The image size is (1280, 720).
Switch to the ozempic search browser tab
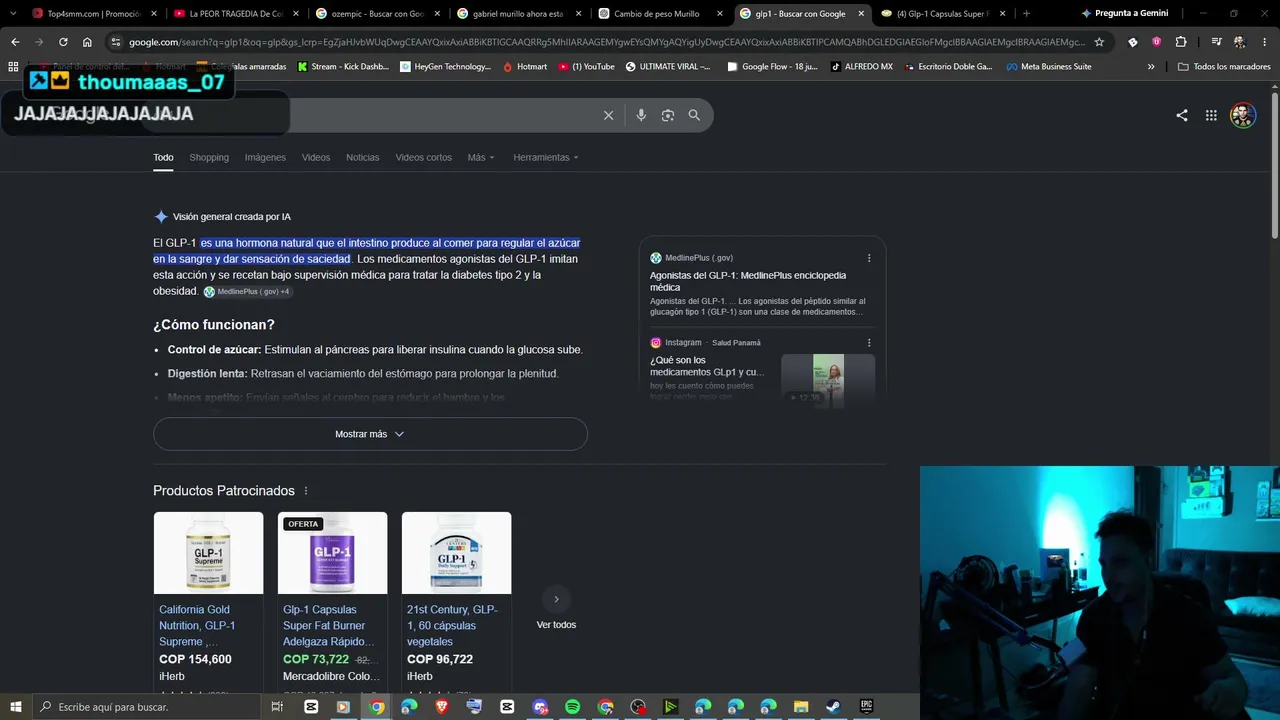376,14
